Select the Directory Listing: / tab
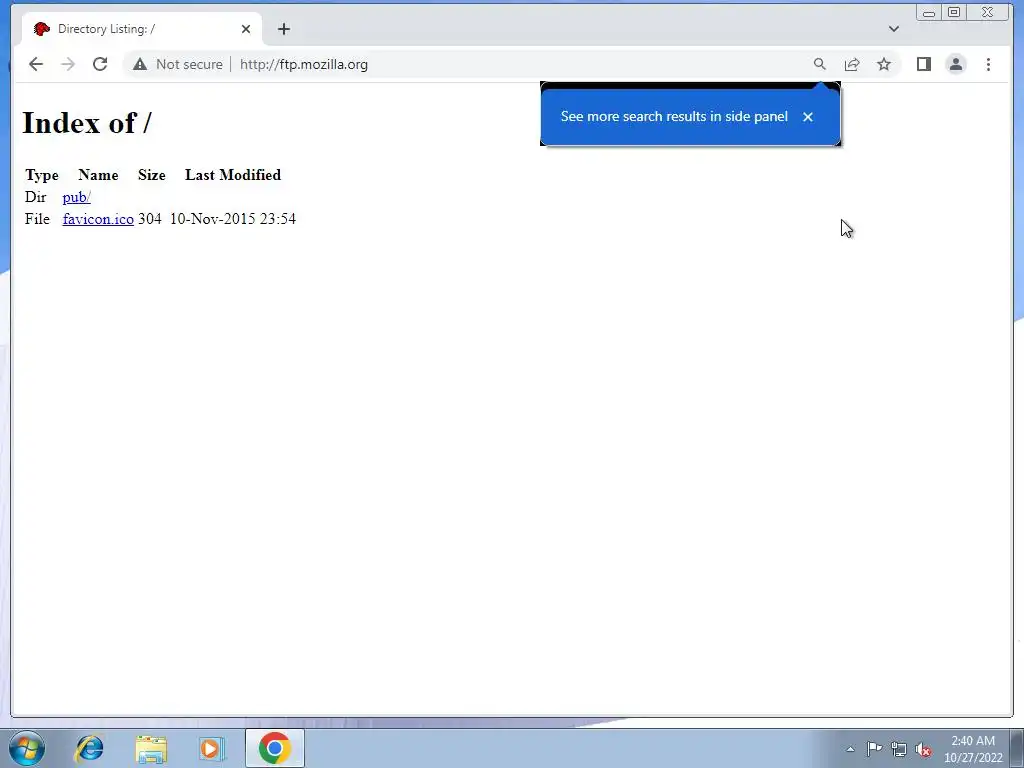Viewport: 1024px width, 768px height. pyautogui.click(x=142, y=29)
